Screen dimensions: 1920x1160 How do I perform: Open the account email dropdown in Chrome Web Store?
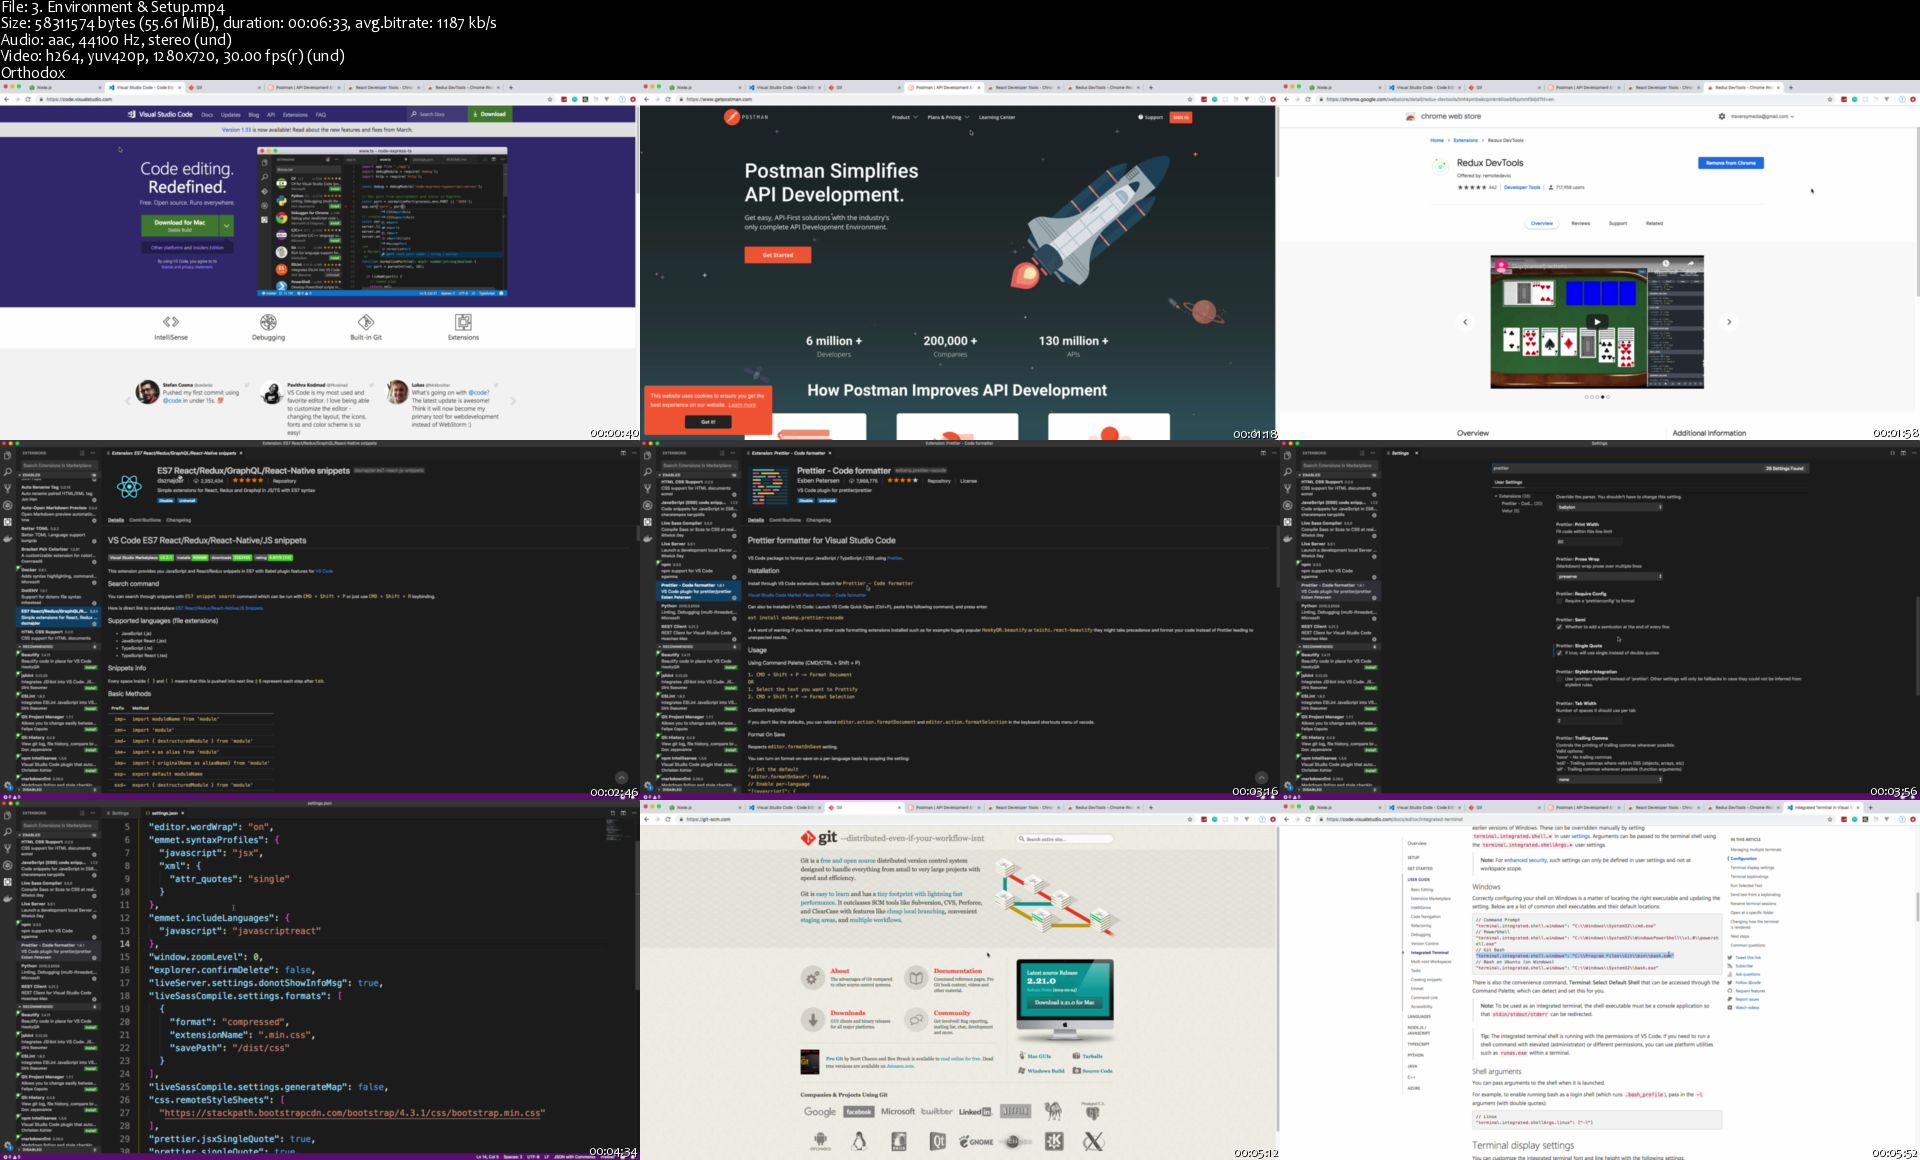click(x=1763, y=116)
